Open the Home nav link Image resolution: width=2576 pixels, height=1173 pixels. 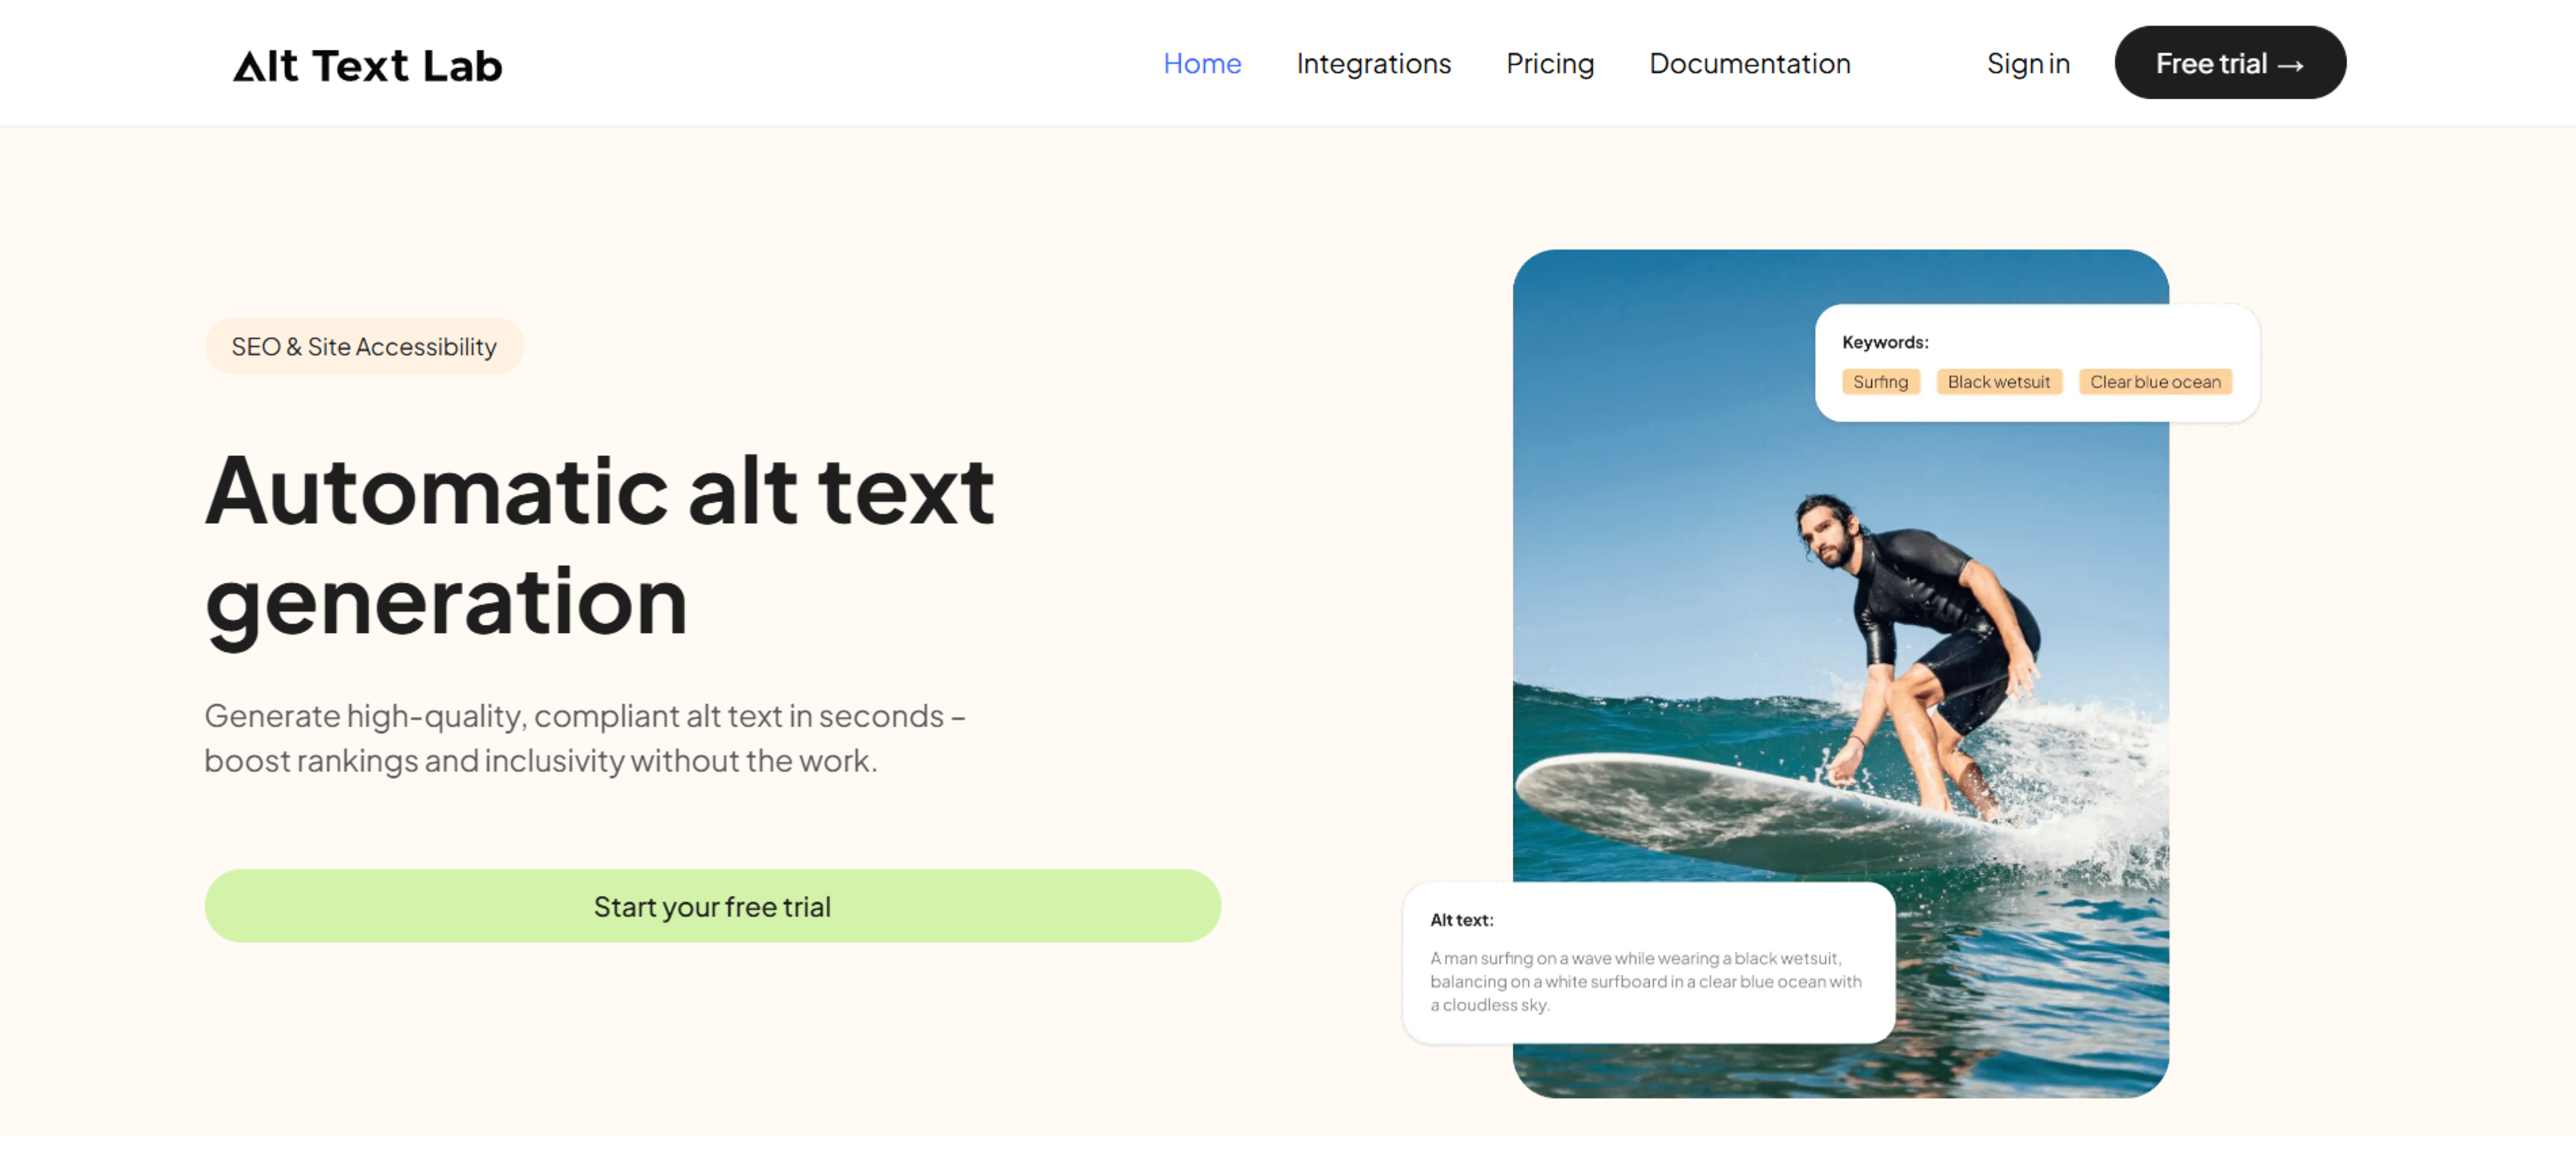point(1202,64)
